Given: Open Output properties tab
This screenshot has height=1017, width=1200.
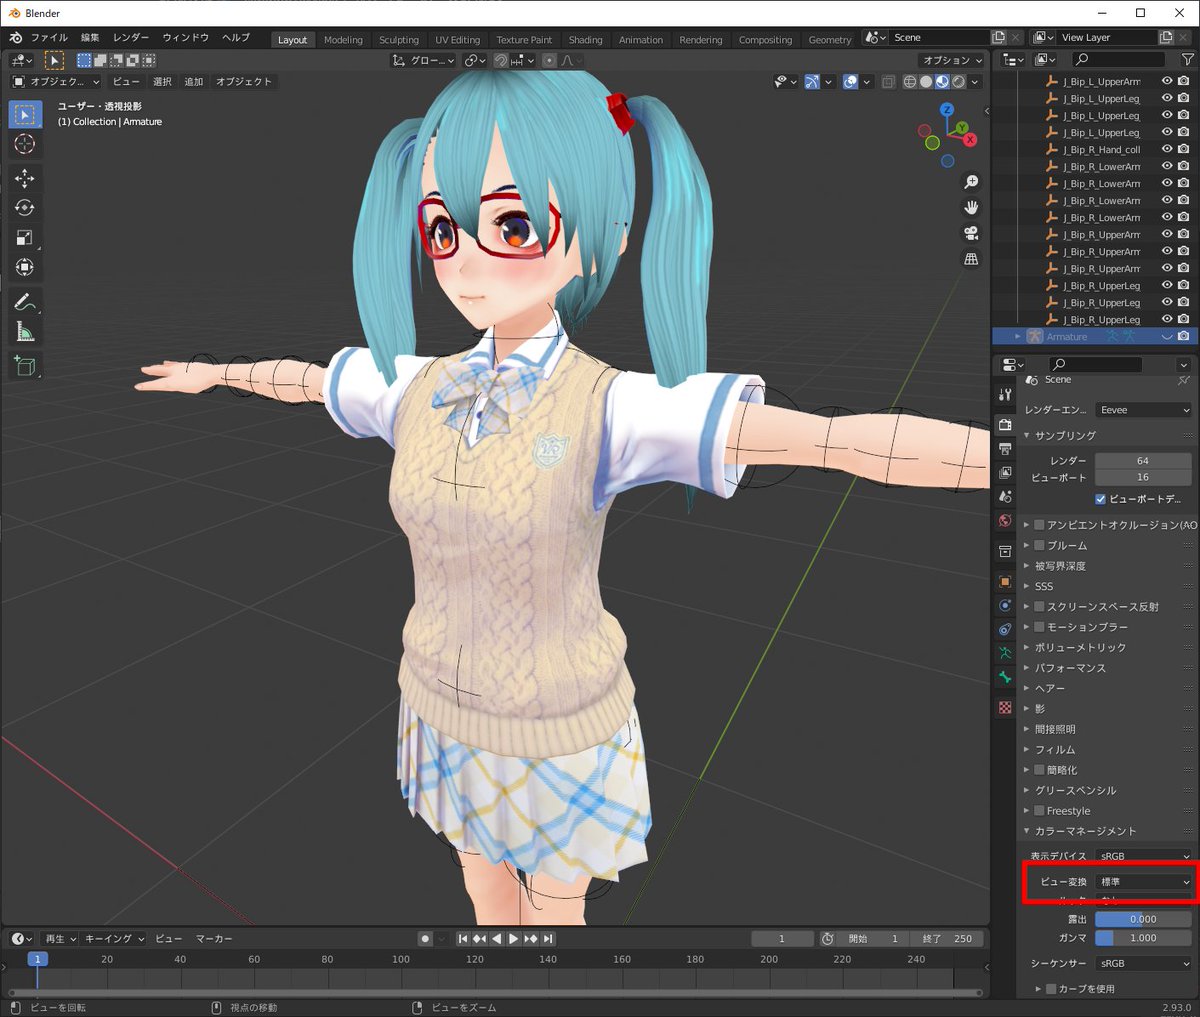Looking at the screenshot, I should (1005, 449).
